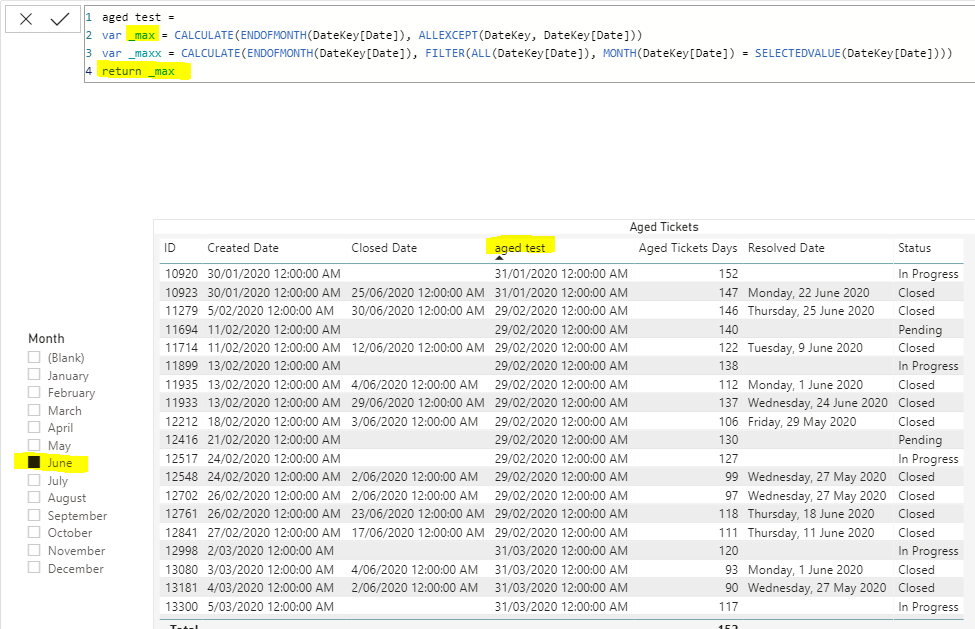Viewport: 975px width, 629px height.
Task: Click Resolved Date Tuesday, 9 June 2020
Action: 805,348
